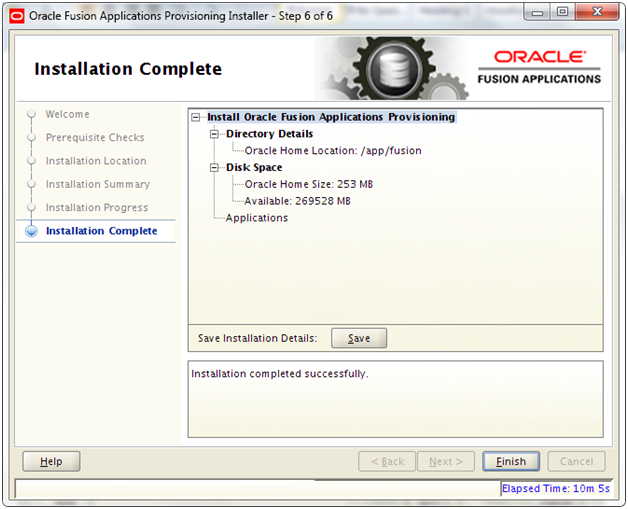Click the Installation Complete step bullet icon
628x509 pixels.
tap(31, 231)
